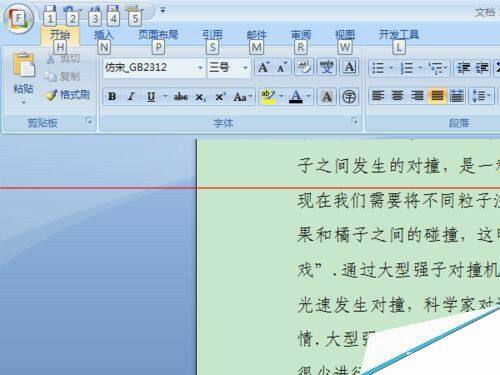Click the Enclose Characters circle icon
The image size is (500, 375).
pos(349,97)
